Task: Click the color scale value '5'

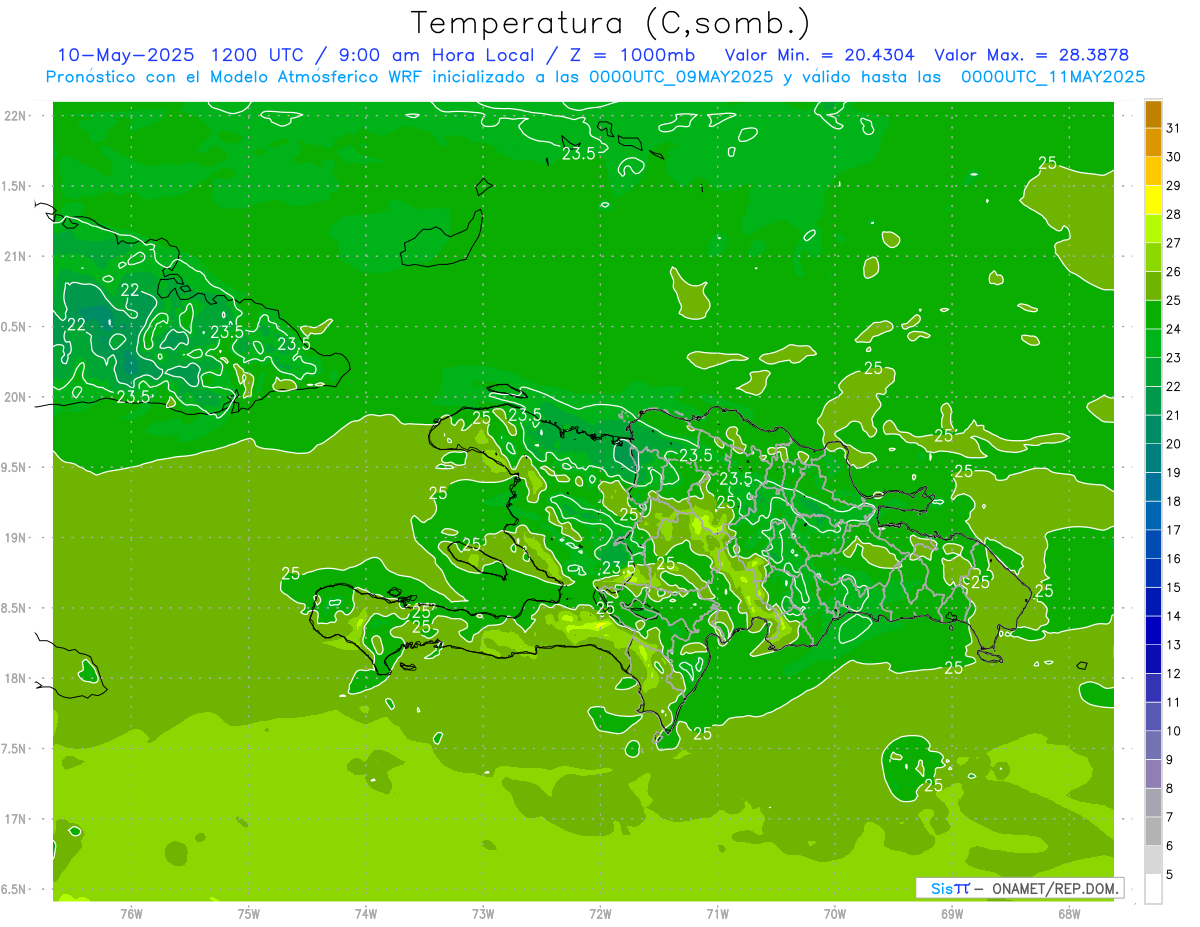Action: point(1170,875)
